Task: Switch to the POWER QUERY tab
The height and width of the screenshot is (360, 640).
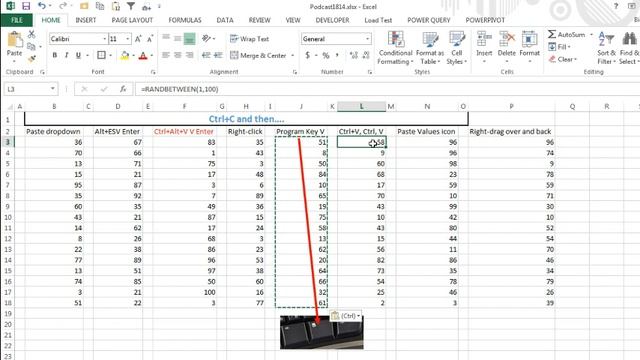Action: click(x=429, y=20)
